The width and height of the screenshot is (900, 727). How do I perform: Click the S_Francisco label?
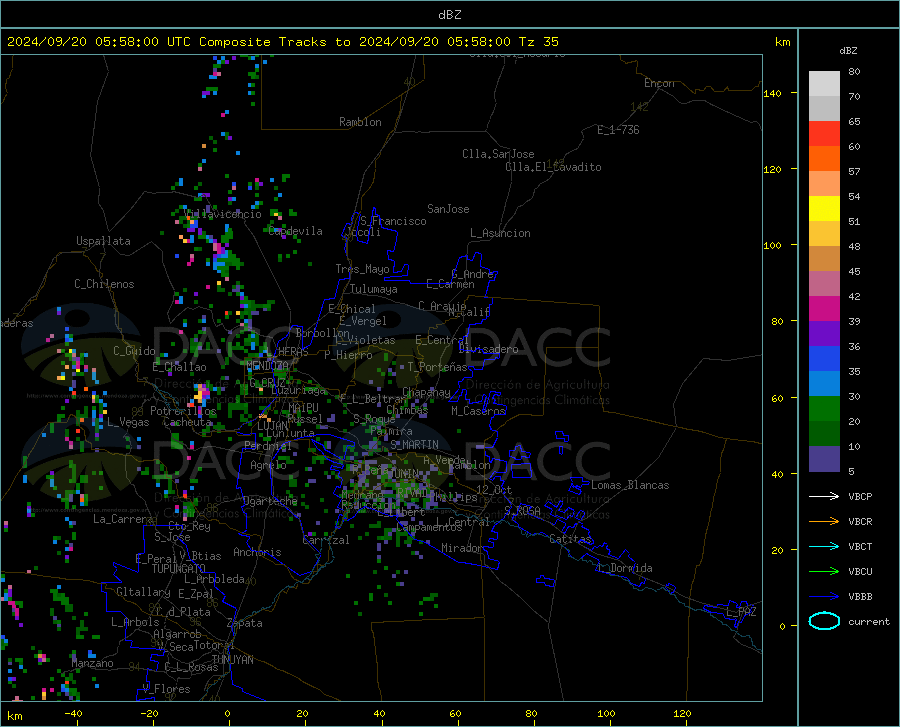pos(393,221)
